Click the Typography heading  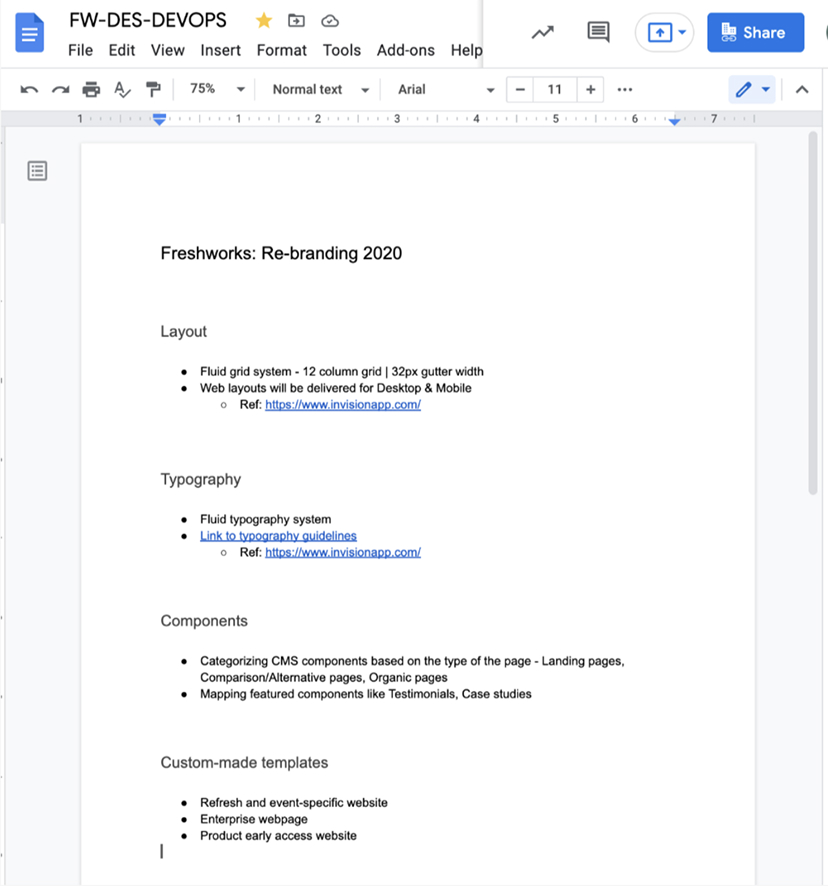[x=201, y=479]
